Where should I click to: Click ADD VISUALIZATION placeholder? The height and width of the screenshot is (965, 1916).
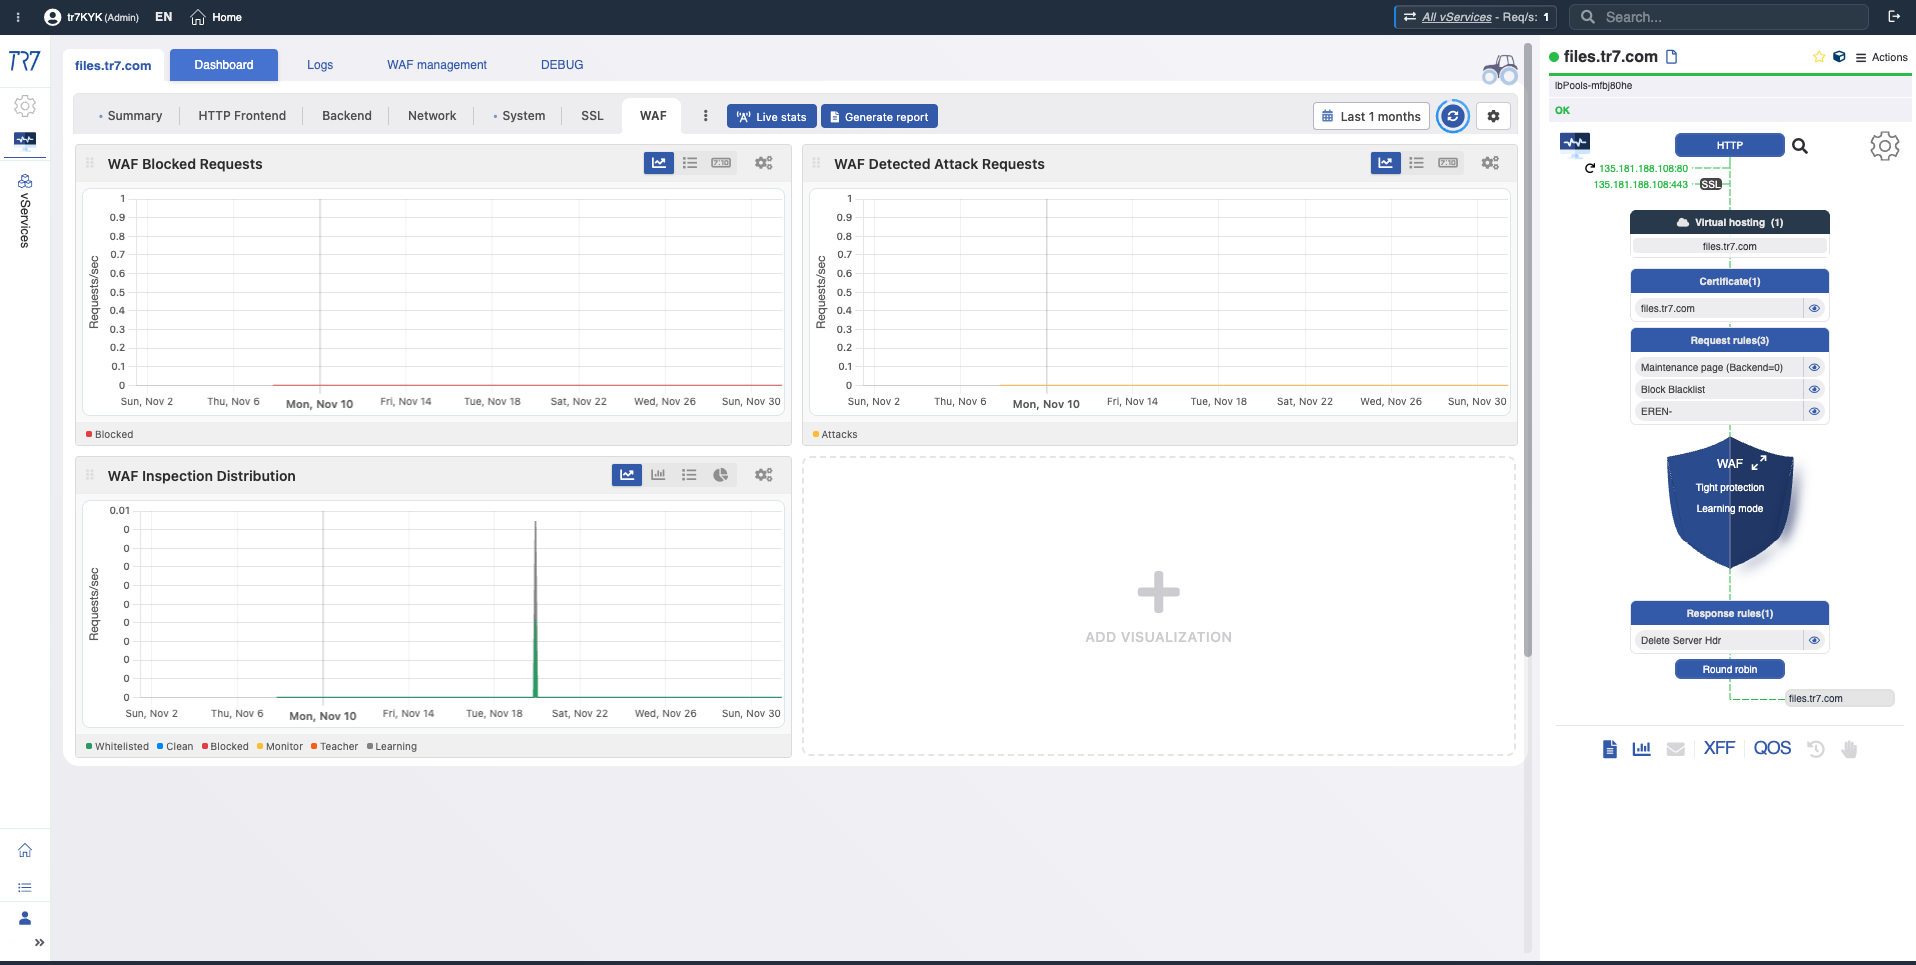coord(1158,606)
